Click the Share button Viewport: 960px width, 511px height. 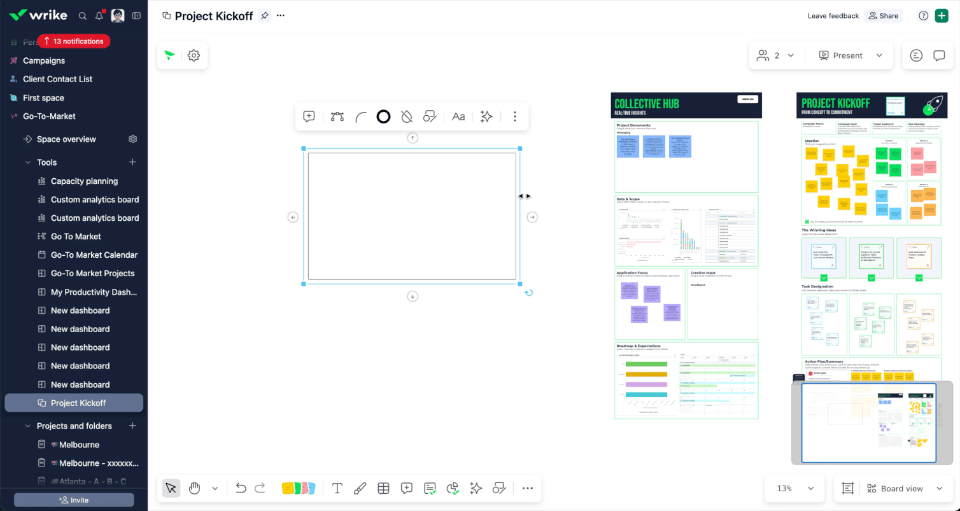883,16
